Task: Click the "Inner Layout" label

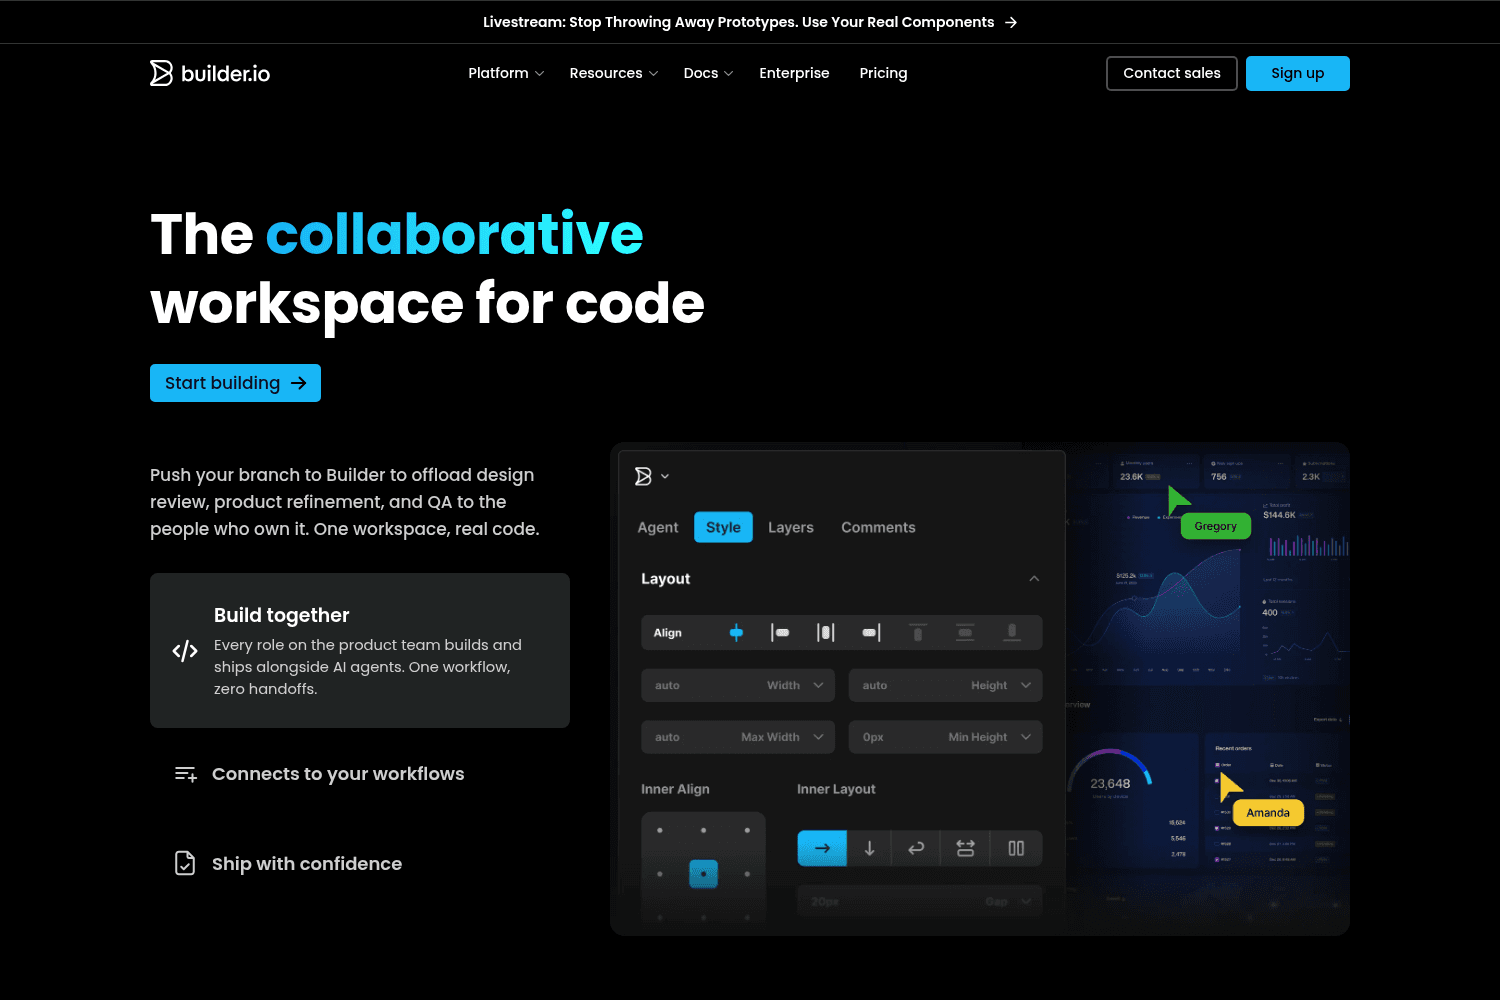Action: click(836, 789)
